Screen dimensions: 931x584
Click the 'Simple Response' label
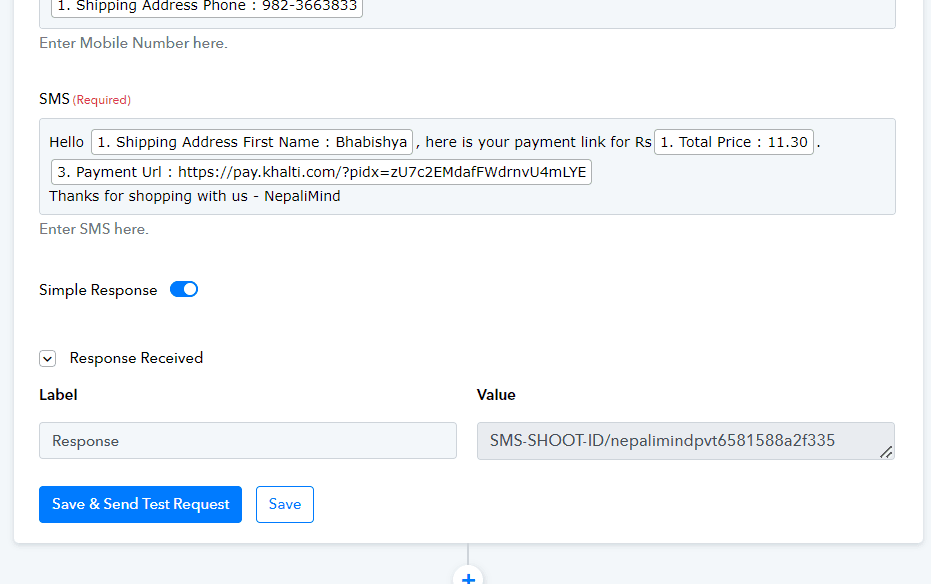tap(98, 290)
